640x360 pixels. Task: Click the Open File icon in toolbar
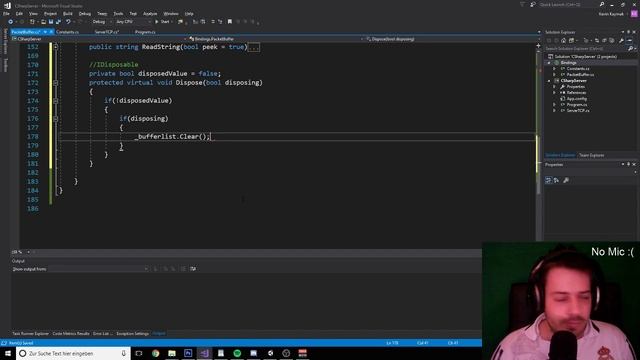point(43,22)
